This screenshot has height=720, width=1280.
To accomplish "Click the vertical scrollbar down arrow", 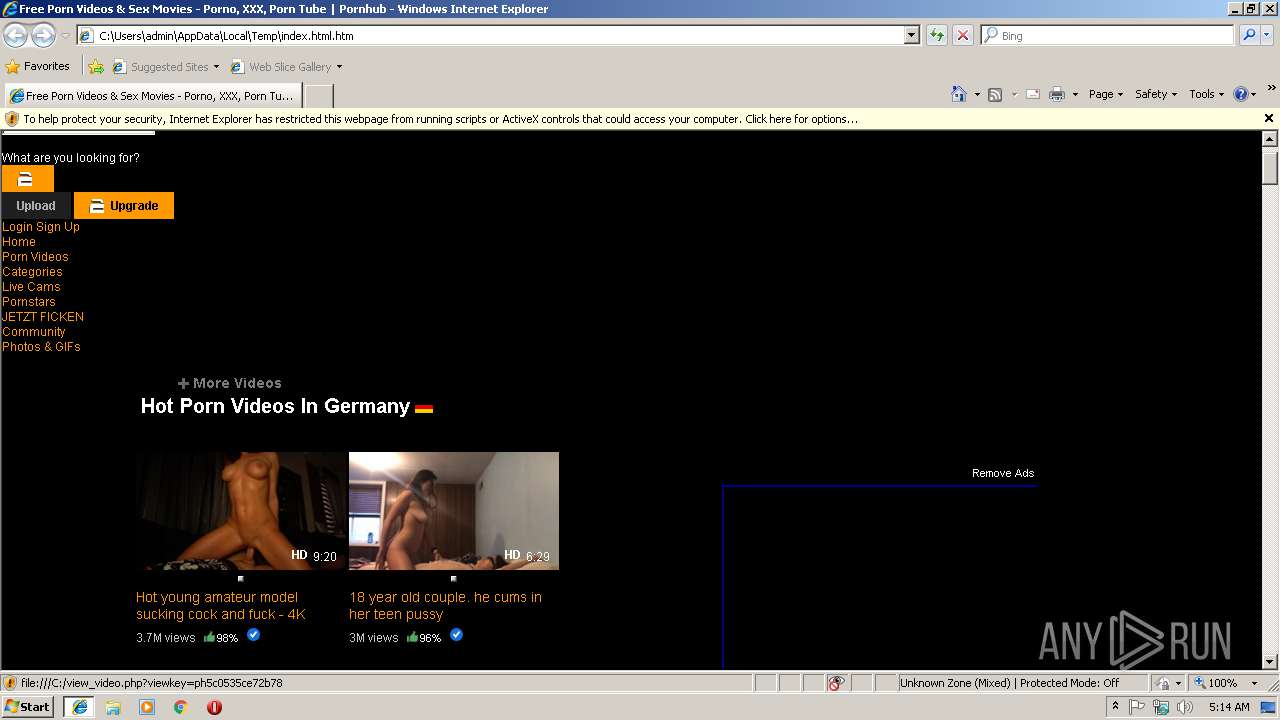I will click(1270, 661).
